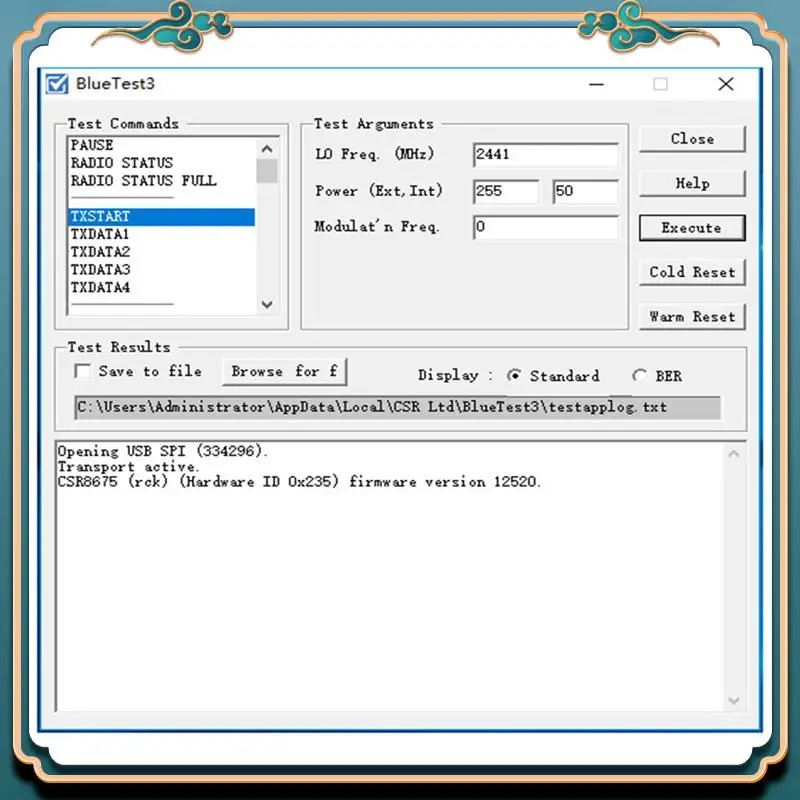Image resolution: width=800 pixels, height=800 pixels.
Task: Click the BlueTest3 application icon in title bar
Action: click(x=55, y=84)
